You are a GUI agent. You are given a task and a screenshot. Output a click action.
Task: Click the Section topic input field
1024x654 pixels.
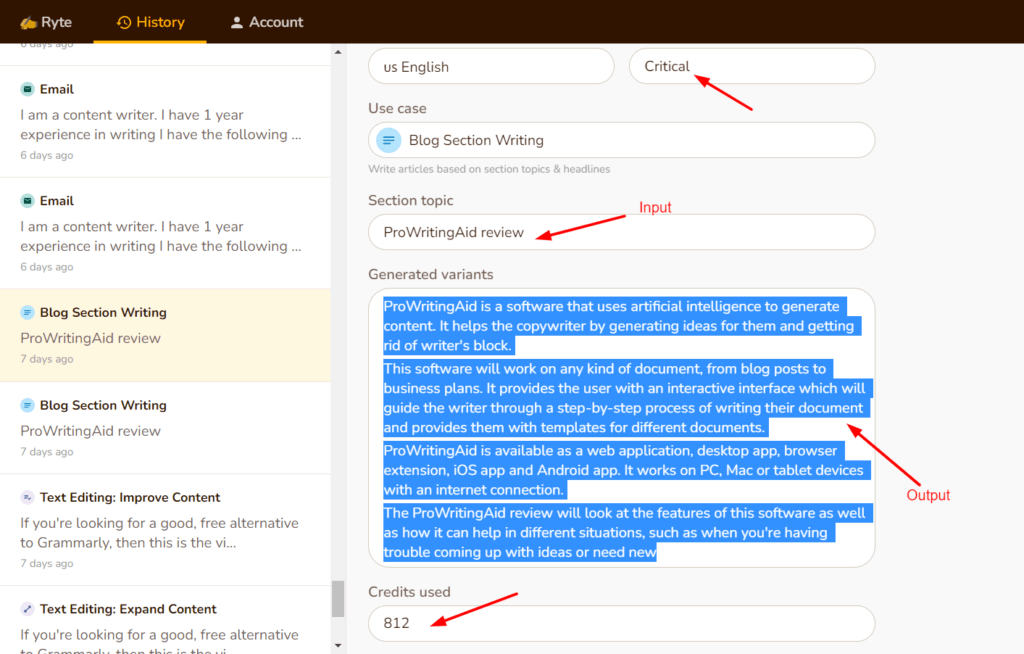(x=621, y=232)
